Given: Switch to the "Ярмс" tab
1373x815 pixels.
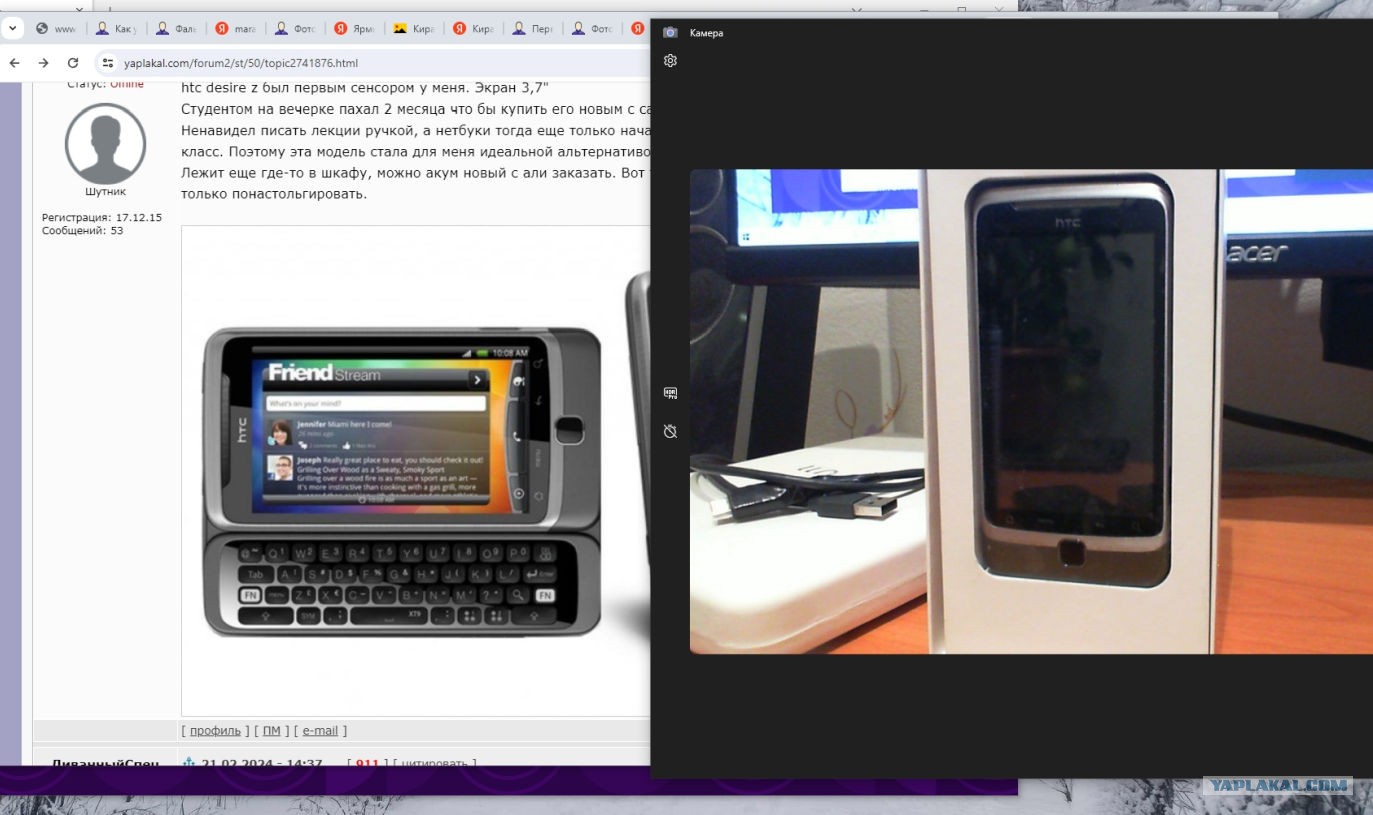Looking at the screenshot, I should 356,29.
